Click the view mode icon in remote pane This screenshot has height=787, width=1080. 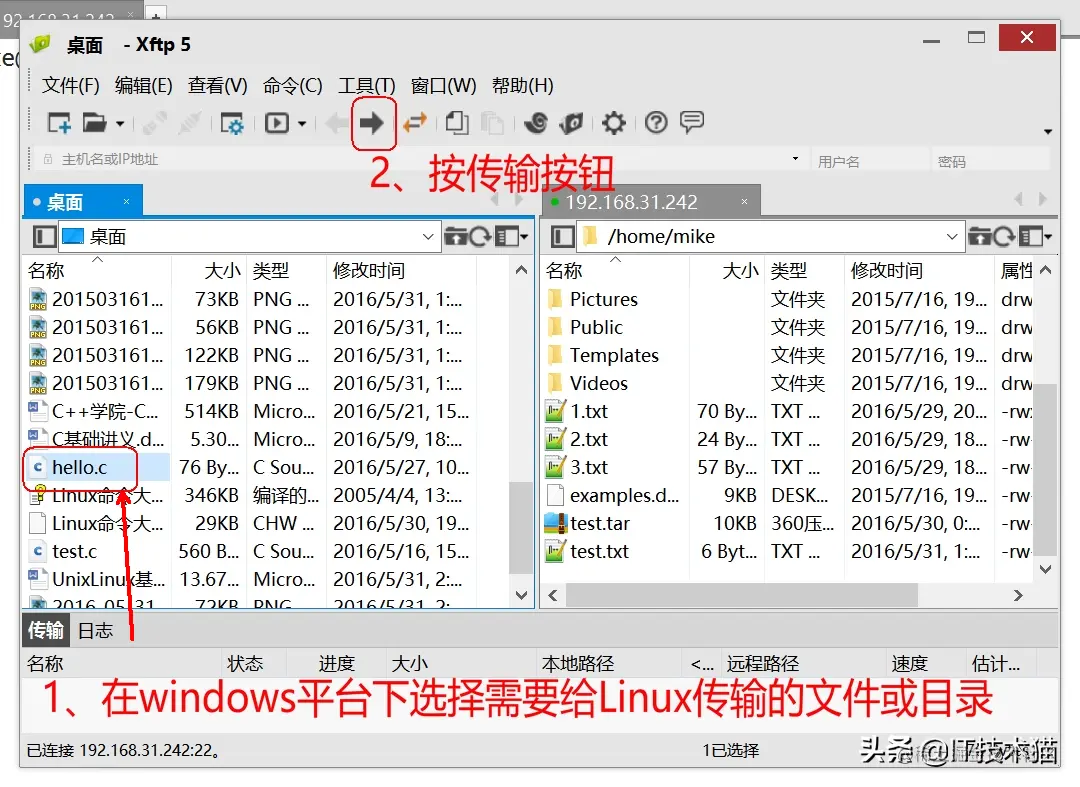(x=1031, y=237)
